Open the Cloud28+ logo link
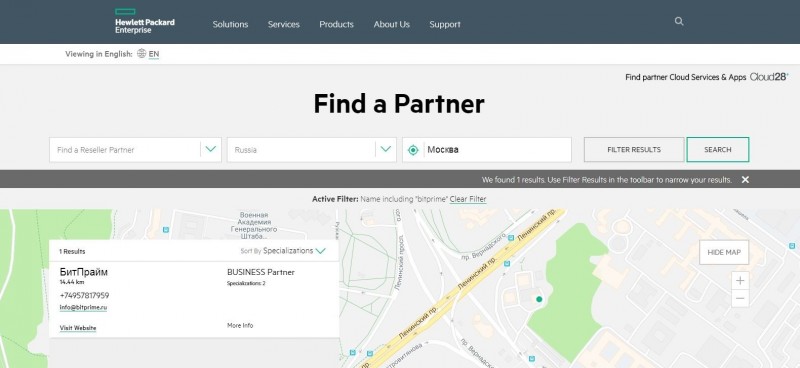 [769, 77]
